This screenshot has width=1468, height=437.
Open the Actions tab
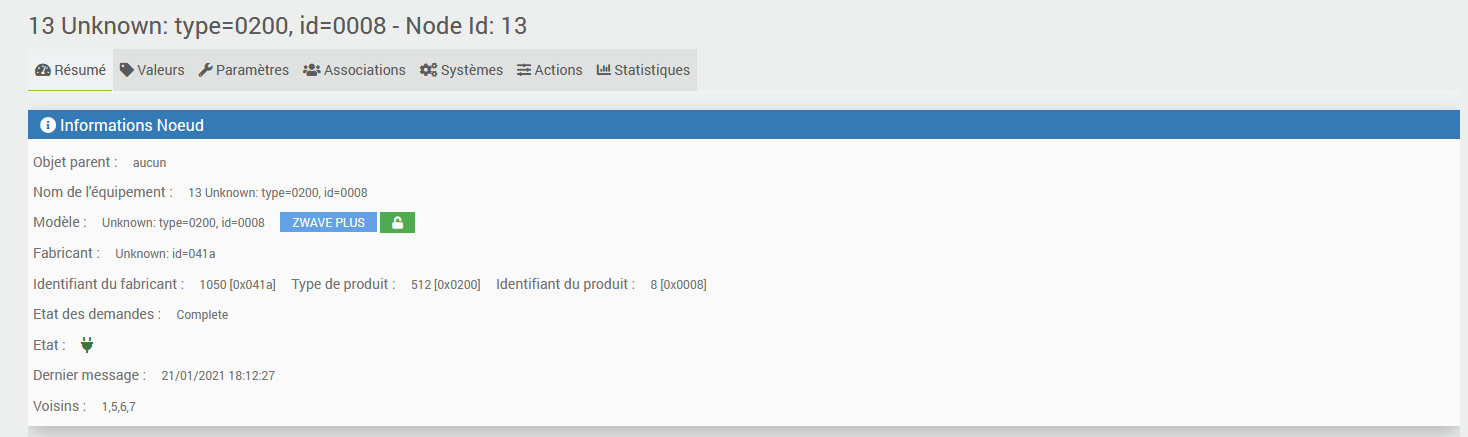click(x=549, y=70)
